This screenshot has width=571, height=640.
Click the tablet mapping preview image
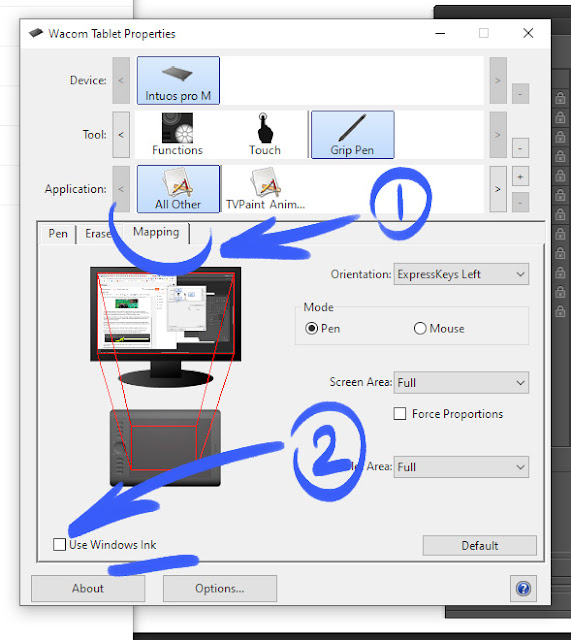pos(165,448)
